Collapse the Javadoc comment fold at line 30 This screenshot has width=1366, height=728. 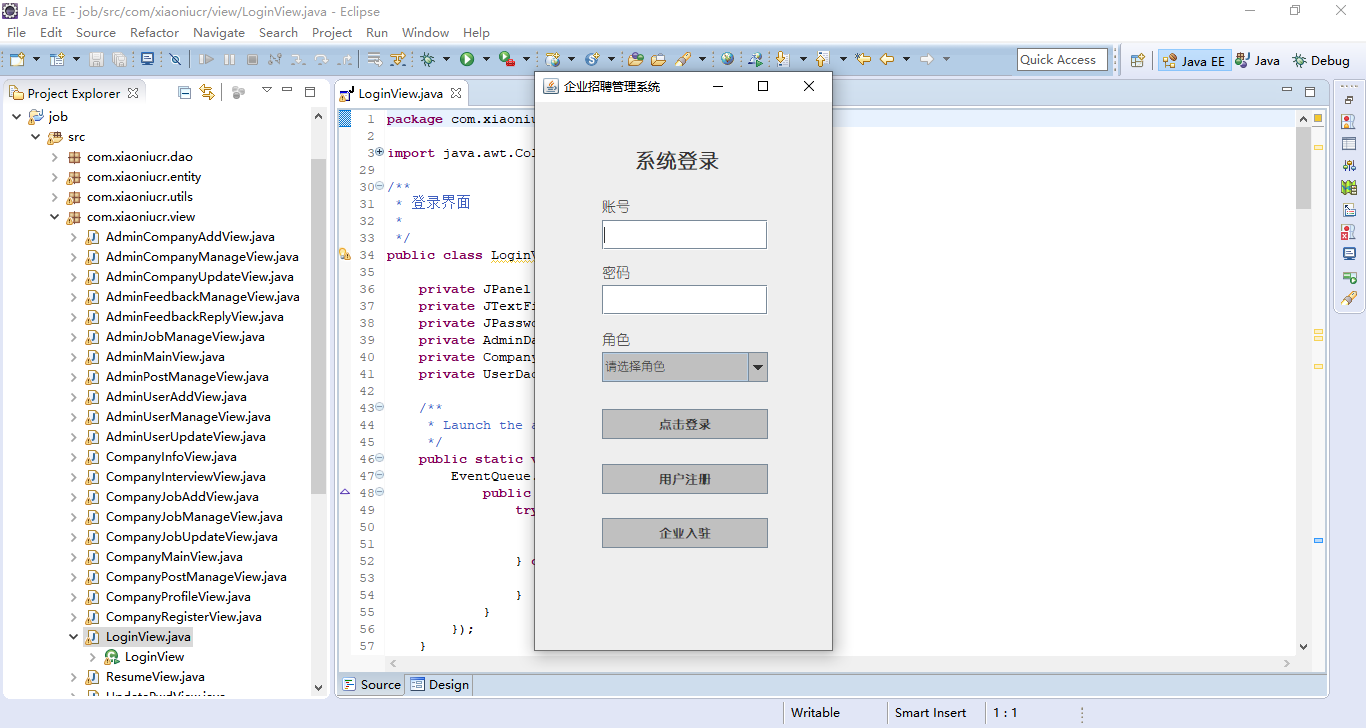379,186
